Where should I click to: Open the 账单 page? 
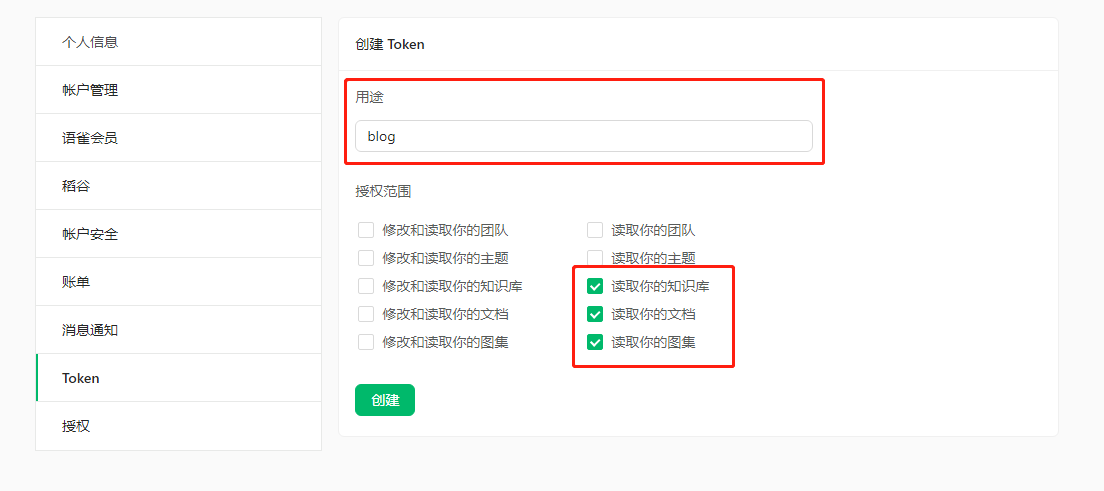pyautogui.click(x=76, y=282)
